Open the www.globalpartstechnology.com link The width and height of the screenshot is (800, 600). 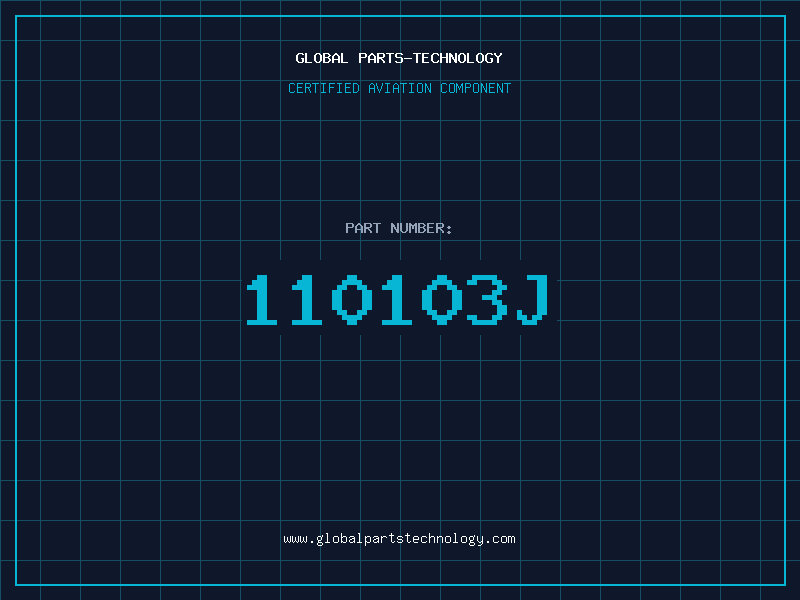[399, 539]
